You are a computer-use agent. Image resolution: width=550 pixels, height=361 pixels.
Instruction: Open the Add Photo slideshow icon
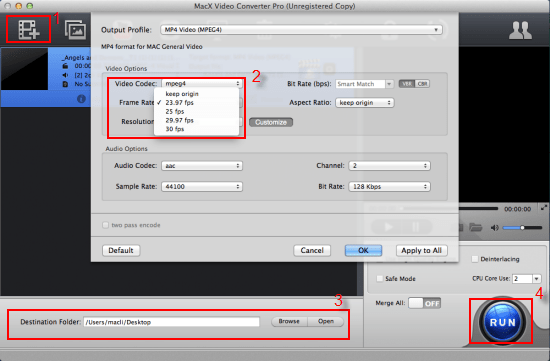point(75,30)
